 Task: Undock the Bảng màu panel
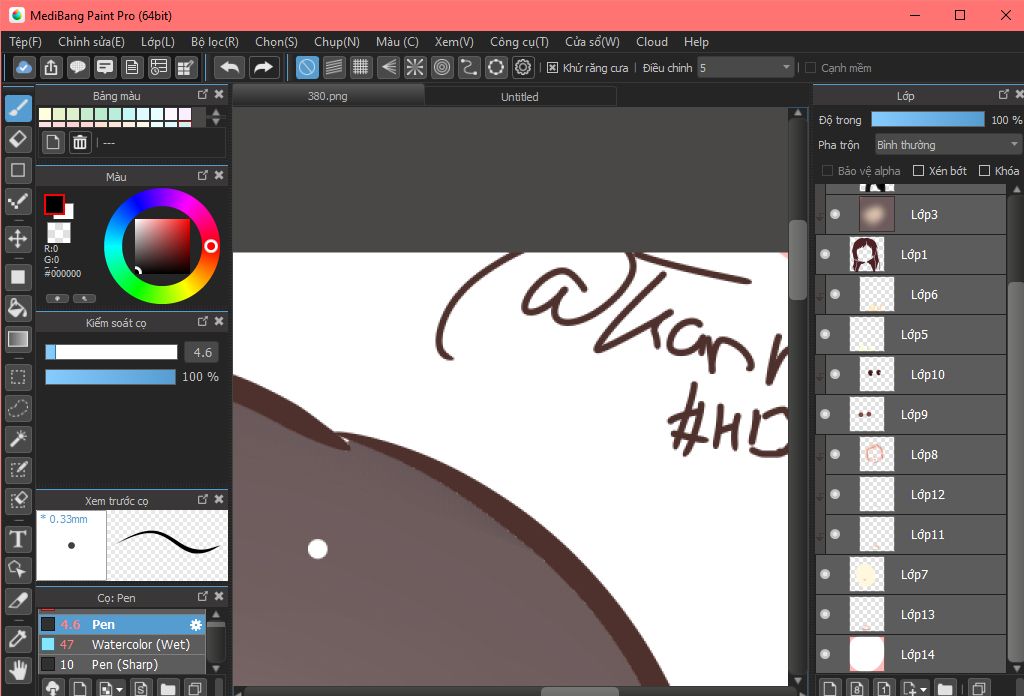point(202,95)
